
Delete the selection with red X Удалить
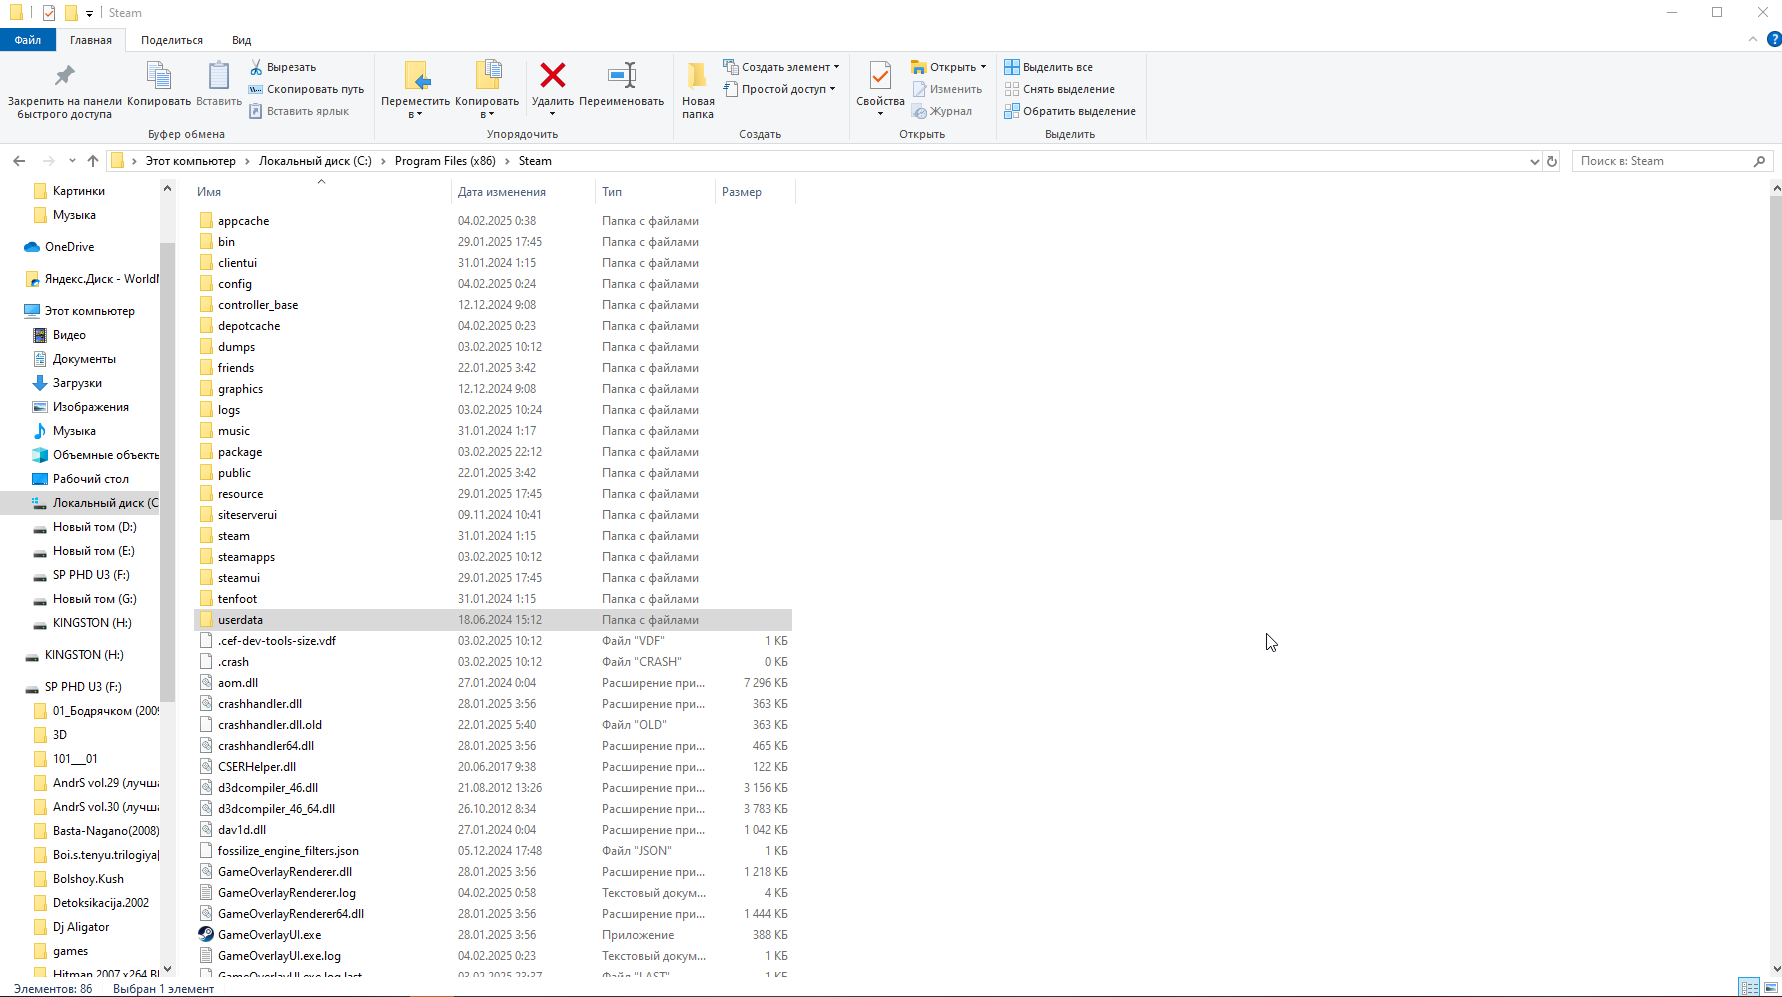[552, 90]
